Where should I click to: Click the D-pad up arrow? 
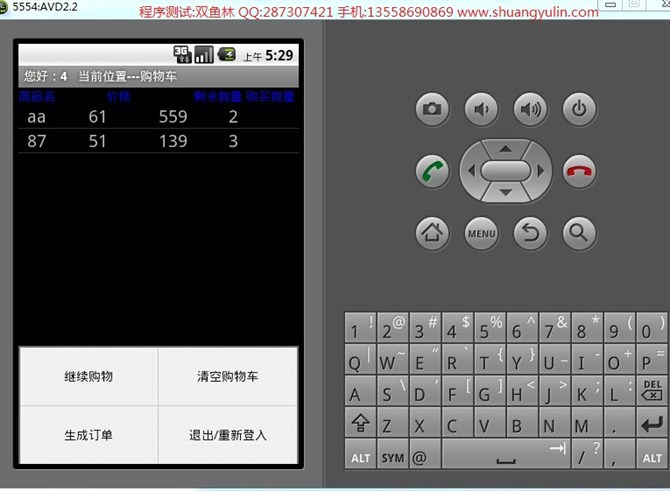click(506, 149)
